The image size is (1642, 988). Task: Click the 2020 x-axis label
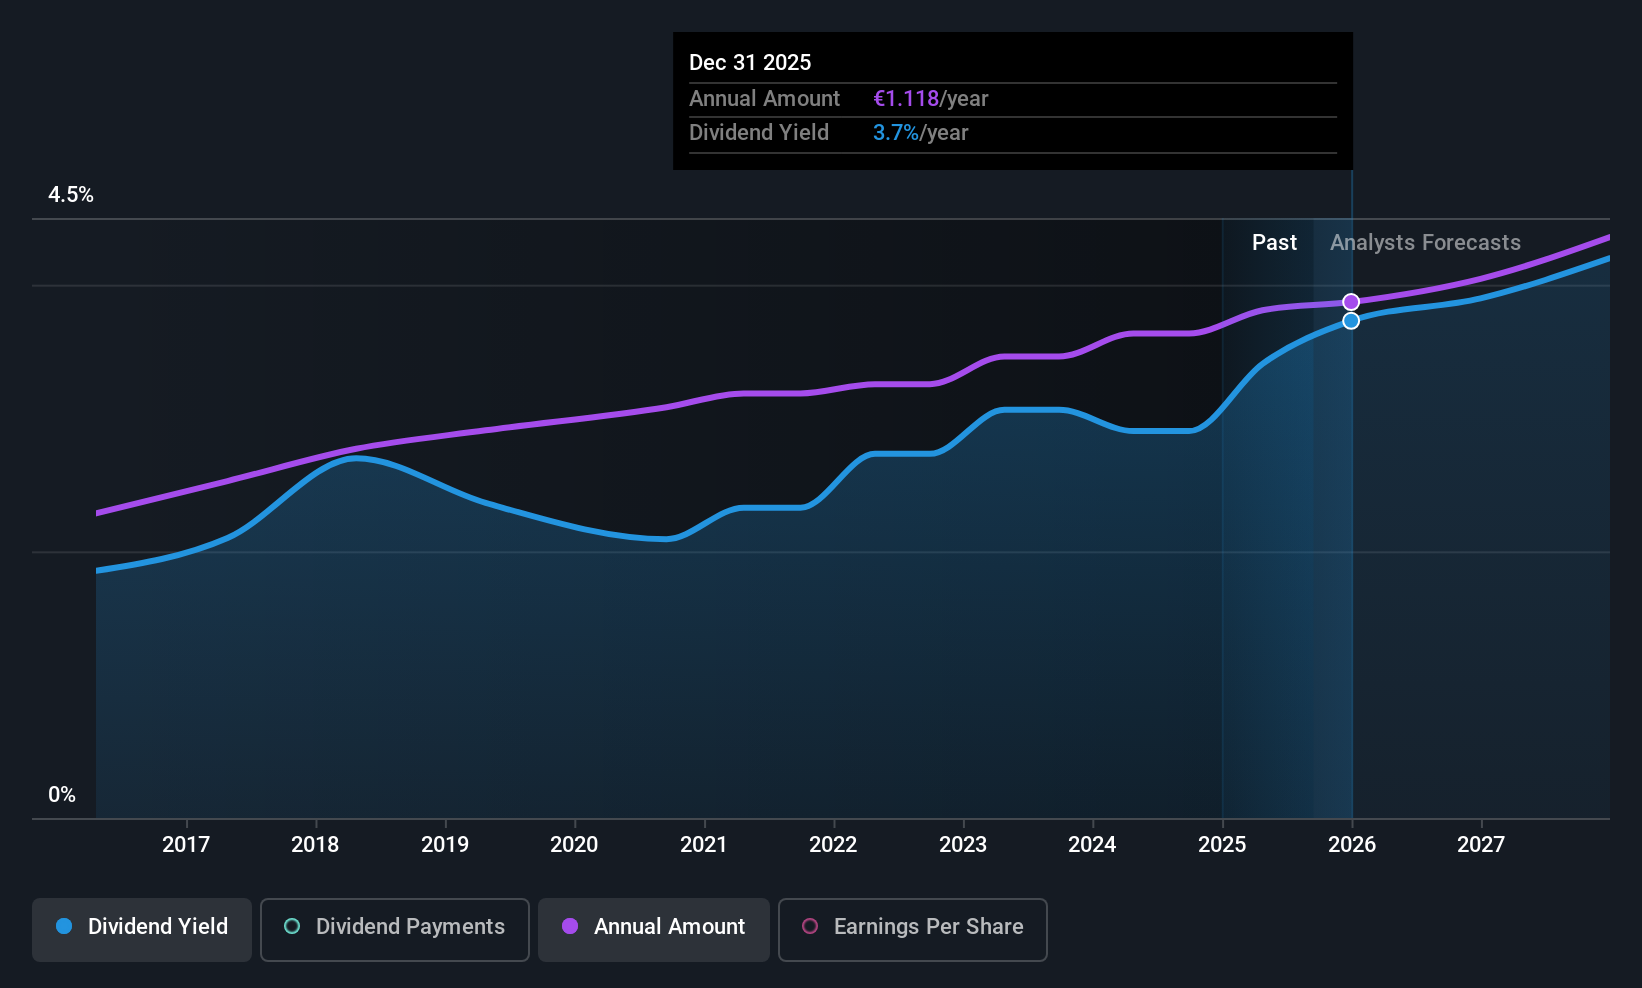[x=574, y=845]
